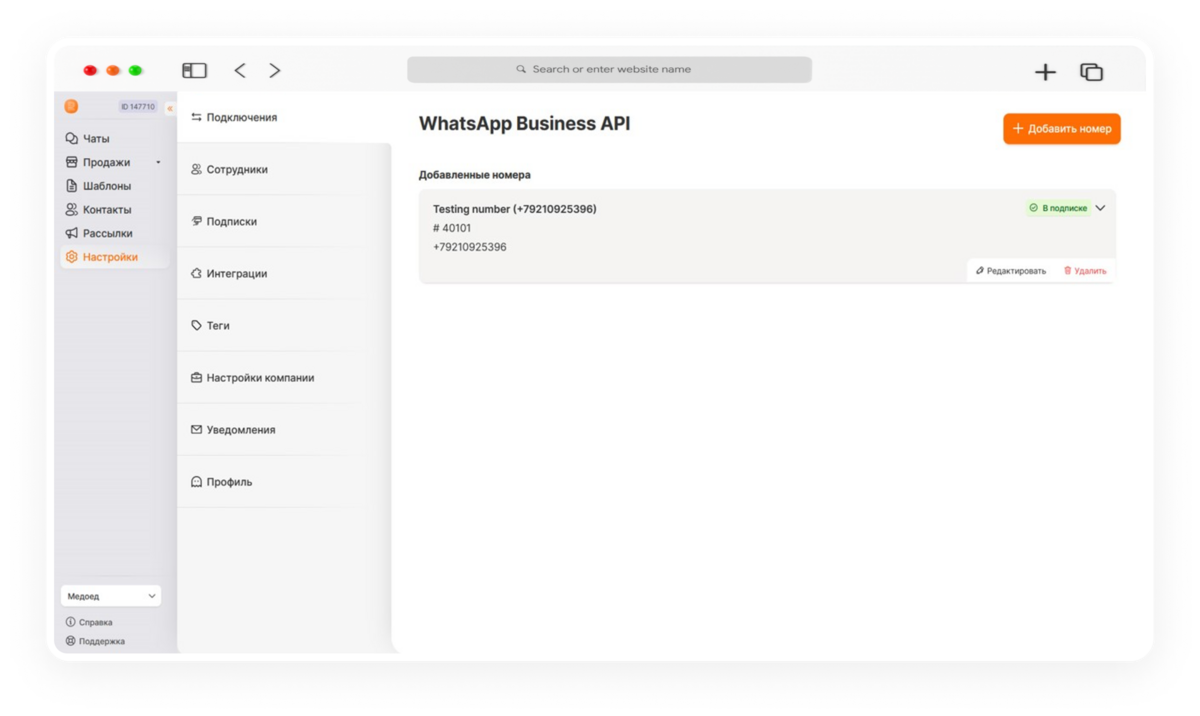Click the Testing number (+79210925396) title
Image resolution: width=1200 pixels, height=716 pixels.
[x=515, y=209]
